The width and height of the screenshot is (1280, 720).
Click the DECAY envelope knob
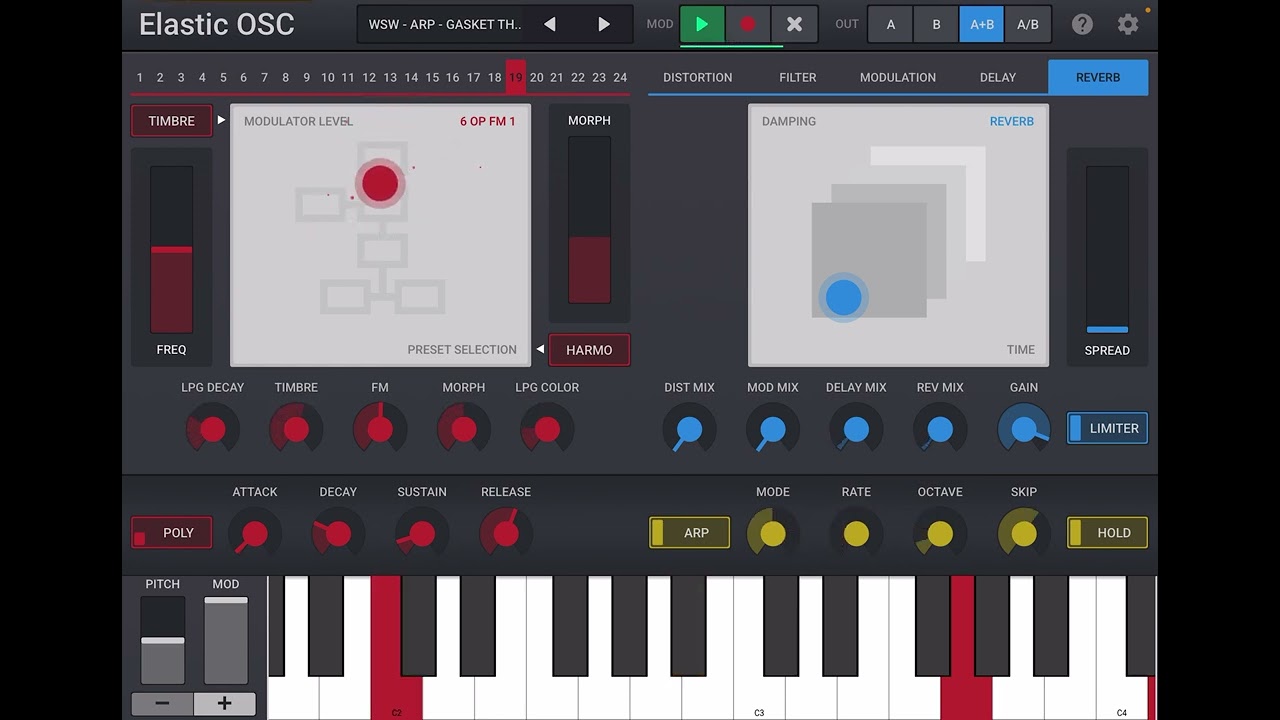pyautogui.click(x=338, y=534)
